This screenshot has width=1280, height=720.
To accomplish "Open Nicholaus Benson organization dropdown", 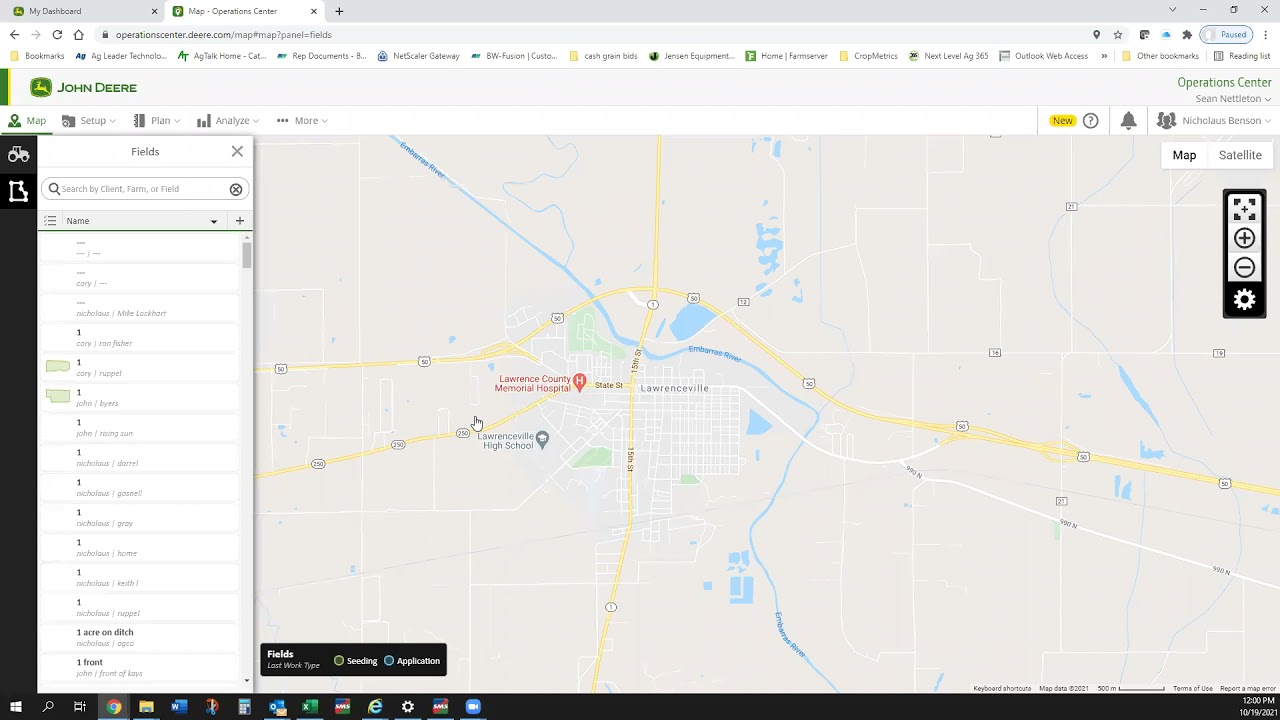I will [x=1214, y=121].
